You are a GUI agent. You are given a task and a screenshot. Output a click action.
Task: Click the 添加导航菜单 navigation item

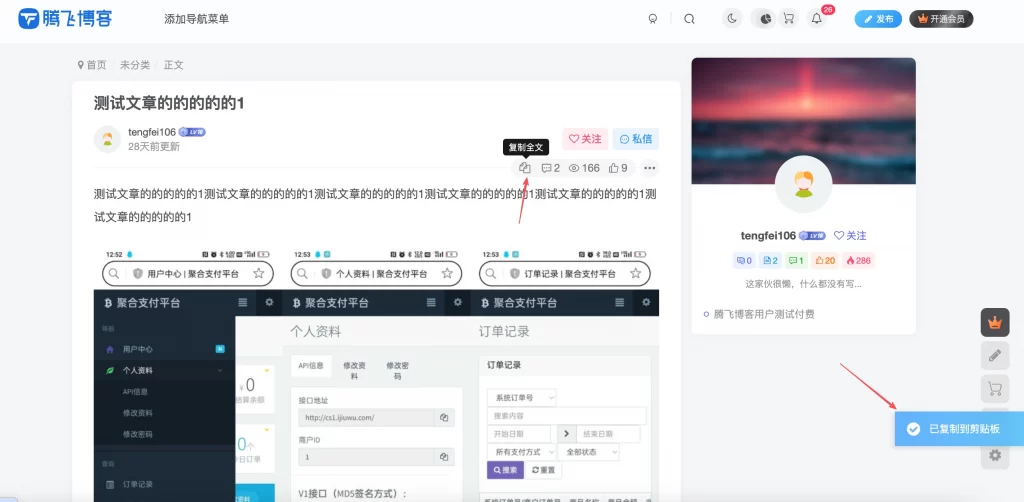[197, 19]
